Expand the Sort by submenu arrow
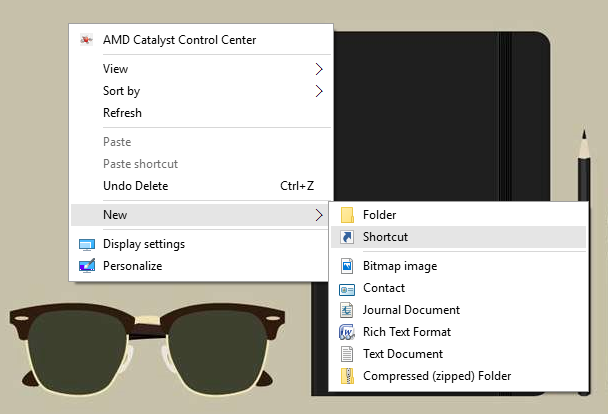 (319, 91)
